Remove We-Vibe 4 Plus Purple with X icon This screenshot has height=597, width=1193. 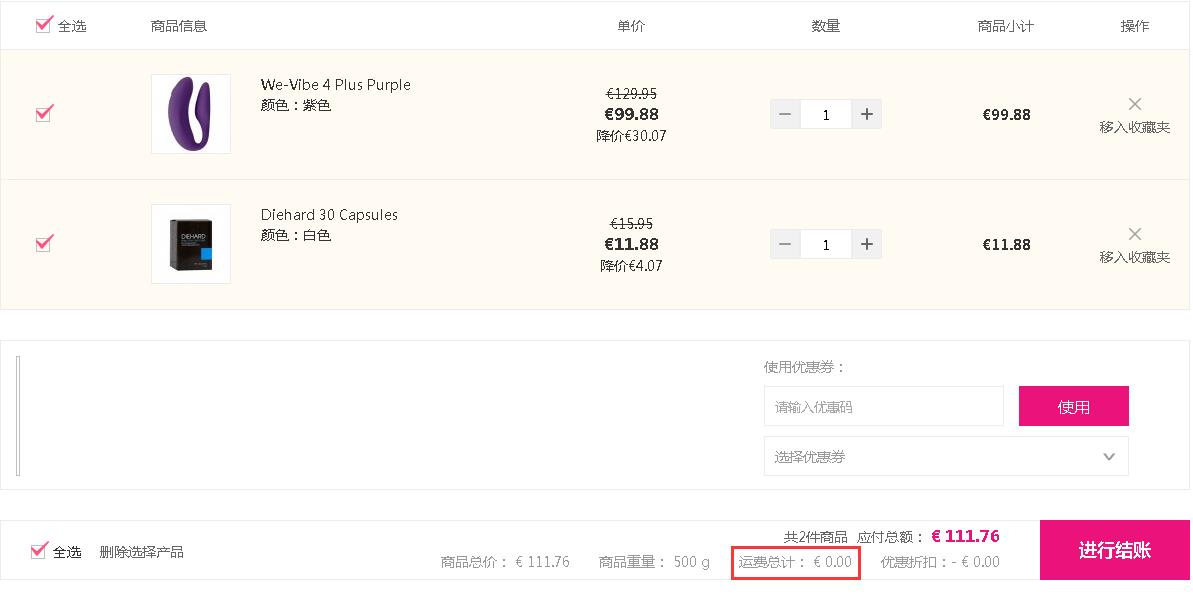coord(1134,104)
